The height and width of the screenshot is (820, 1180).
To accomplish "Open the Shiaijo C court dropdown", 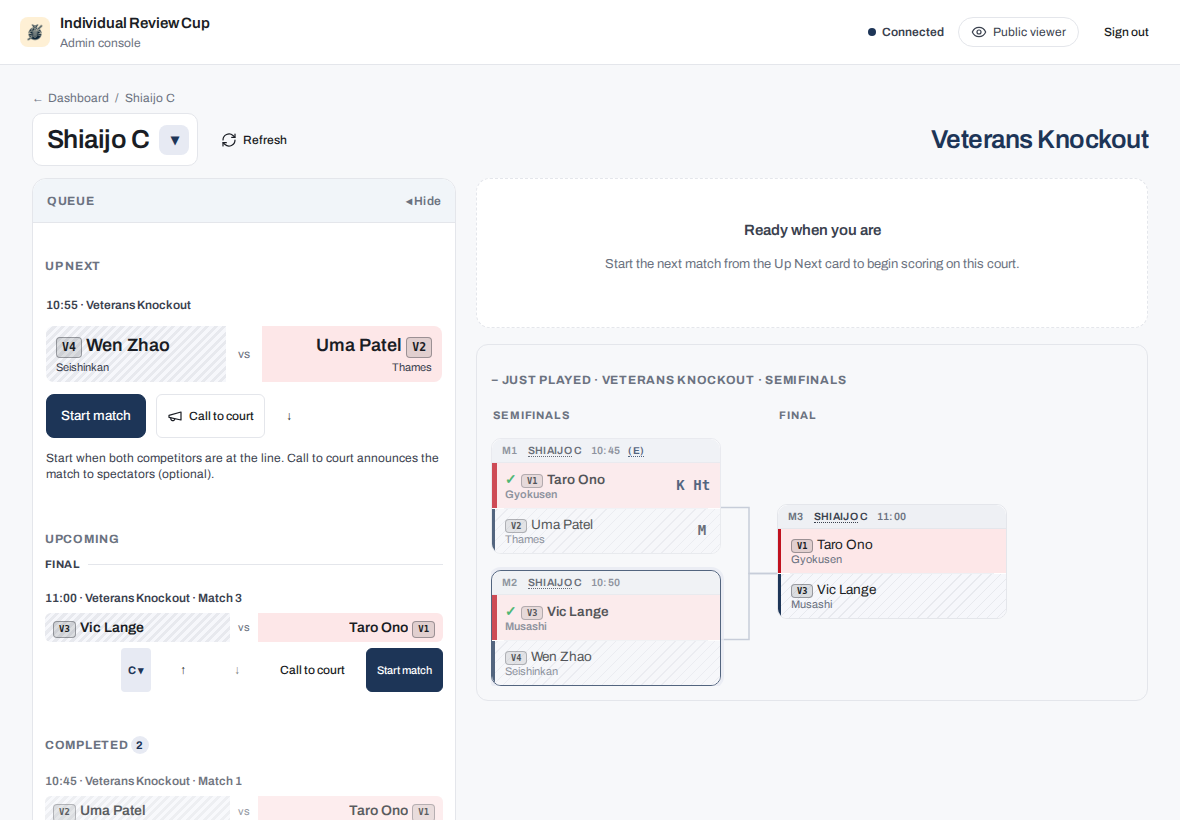I will tap(174, 140).
